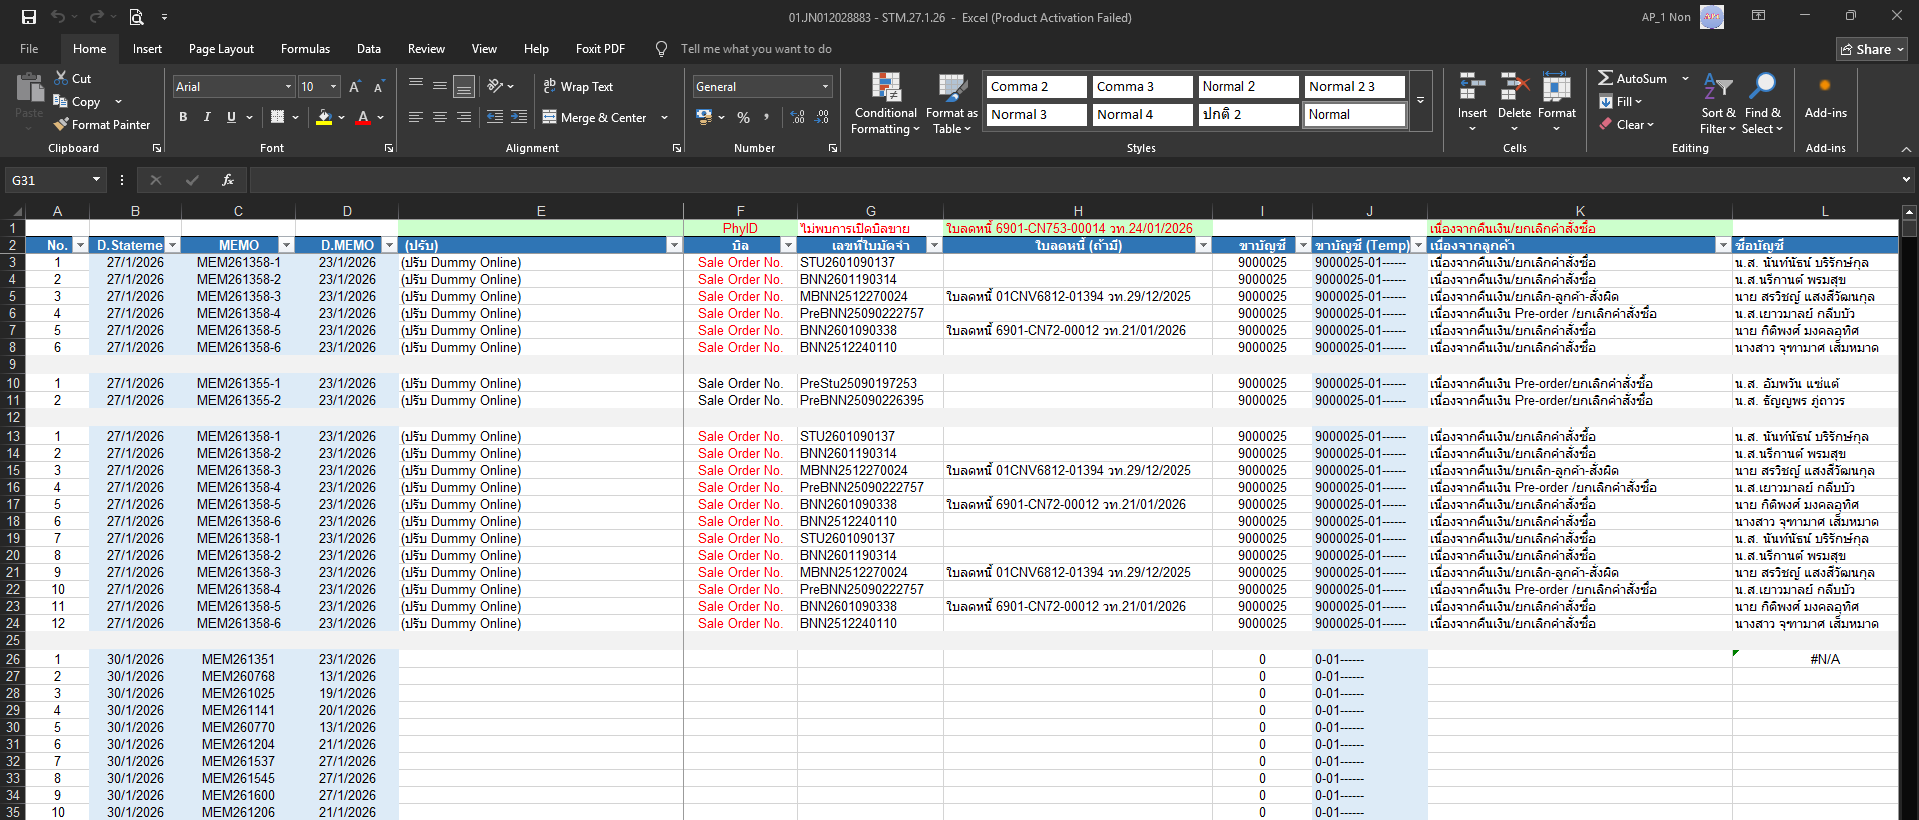Apply the Comma 2 cell style

click(x=1035, y=87)
